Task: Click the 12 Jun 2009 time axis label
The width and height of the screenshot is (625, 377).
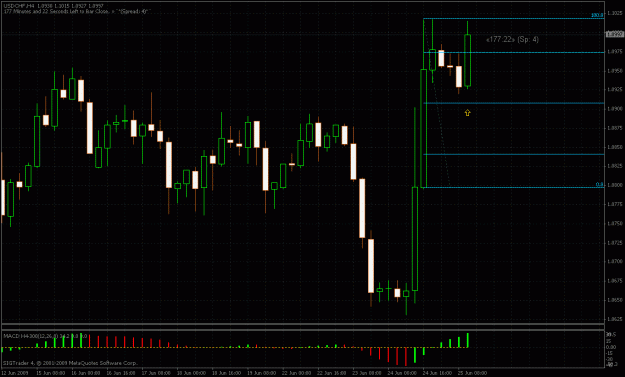Action: pos(15,373)
